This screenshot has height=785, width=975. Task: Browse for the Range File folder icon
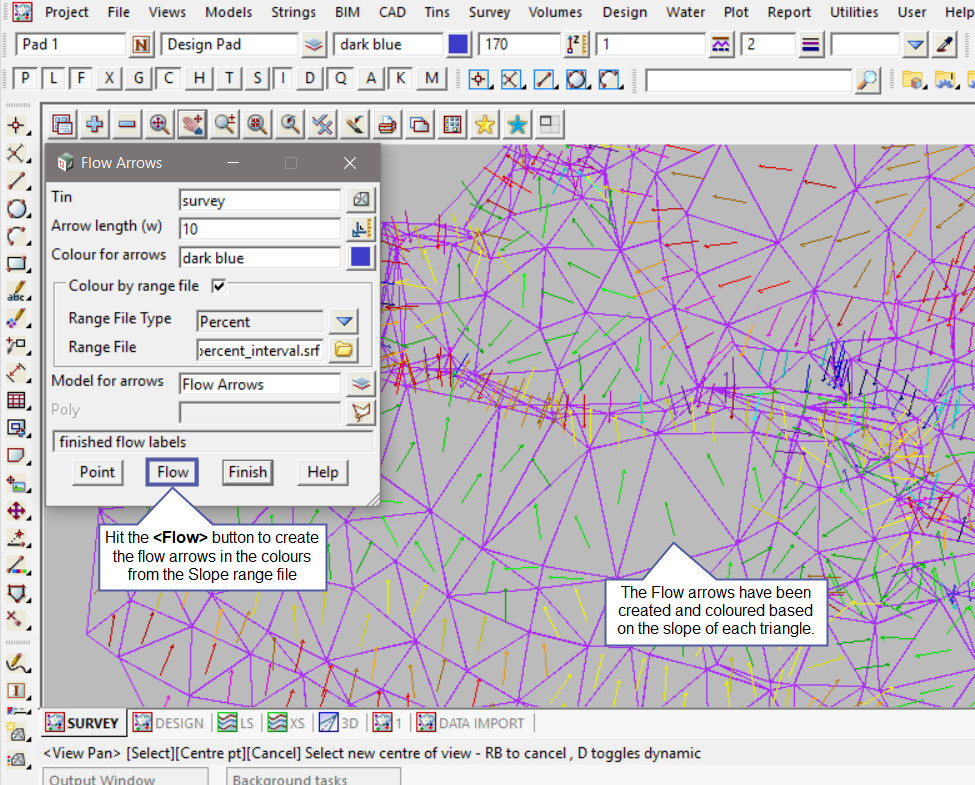coord(344,350)
